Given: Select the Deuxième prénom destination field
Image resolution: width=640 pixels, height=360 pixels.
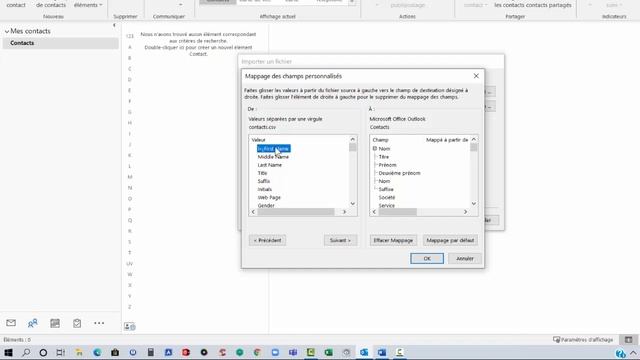Looking at the screenshot, I should tap(399, 173).
